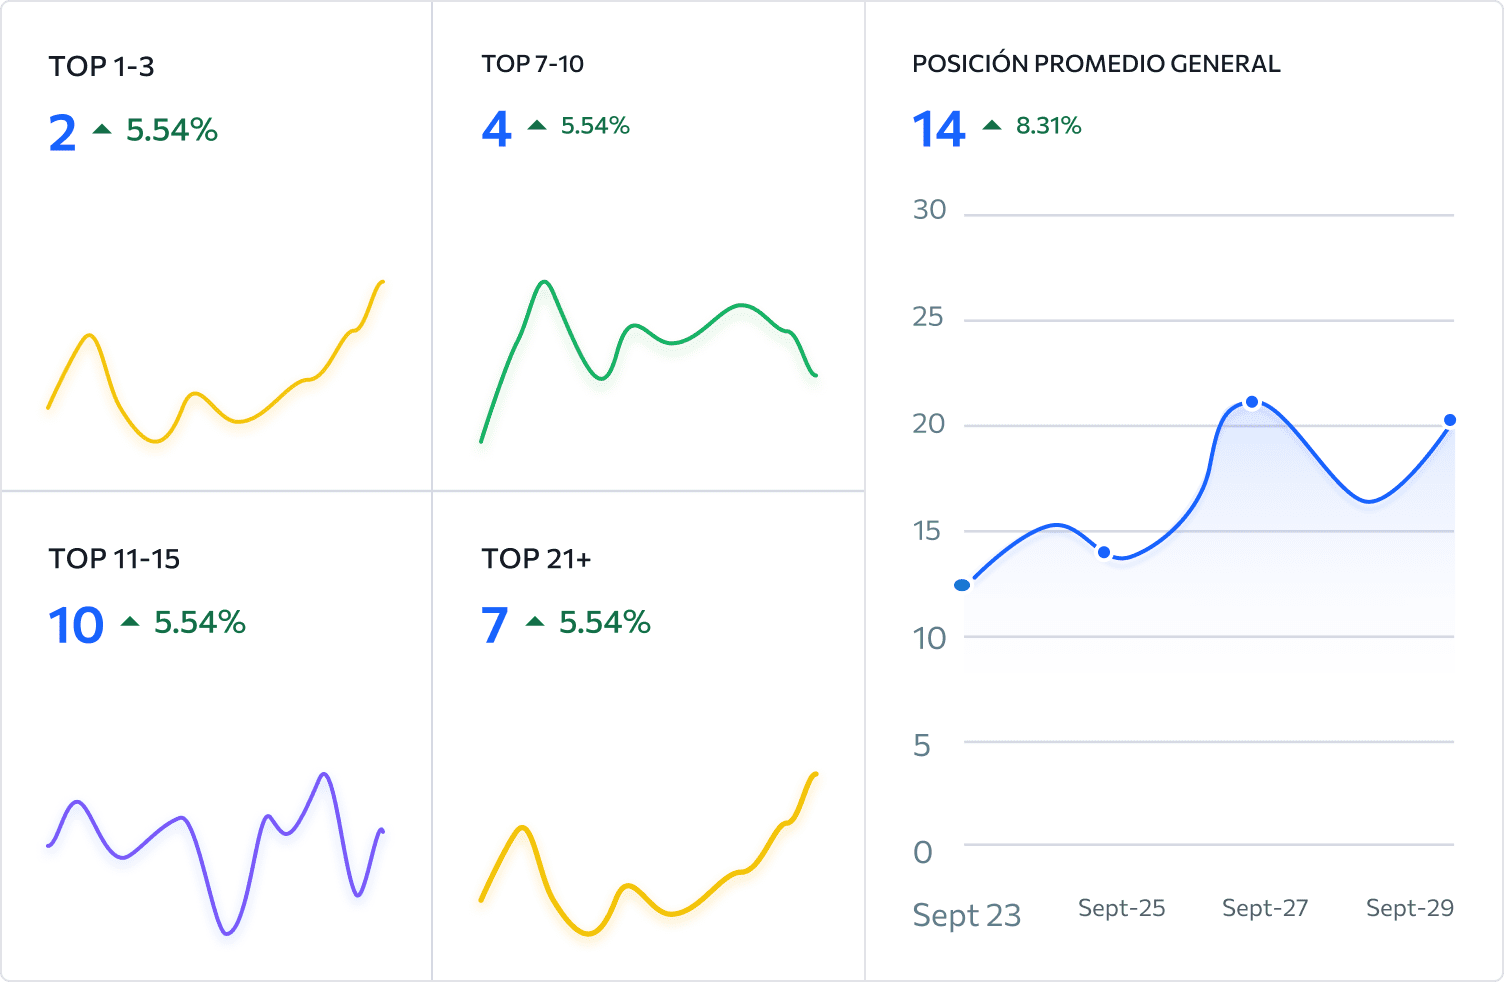Image resolution: width=1504 pixels, height=982 pixels.
Task: Click the up arrow beside 8.31%
Action: pyautogui.click(x=992, y=125)
